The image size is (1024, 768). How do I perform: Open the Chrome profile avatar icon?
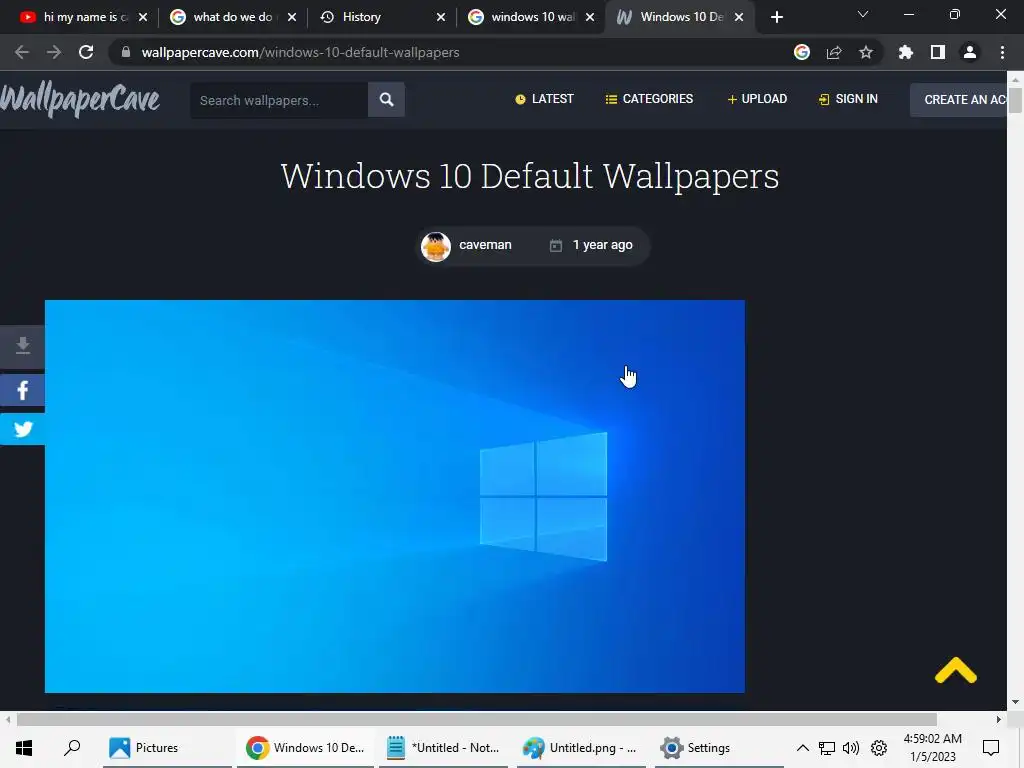(970, 52)
